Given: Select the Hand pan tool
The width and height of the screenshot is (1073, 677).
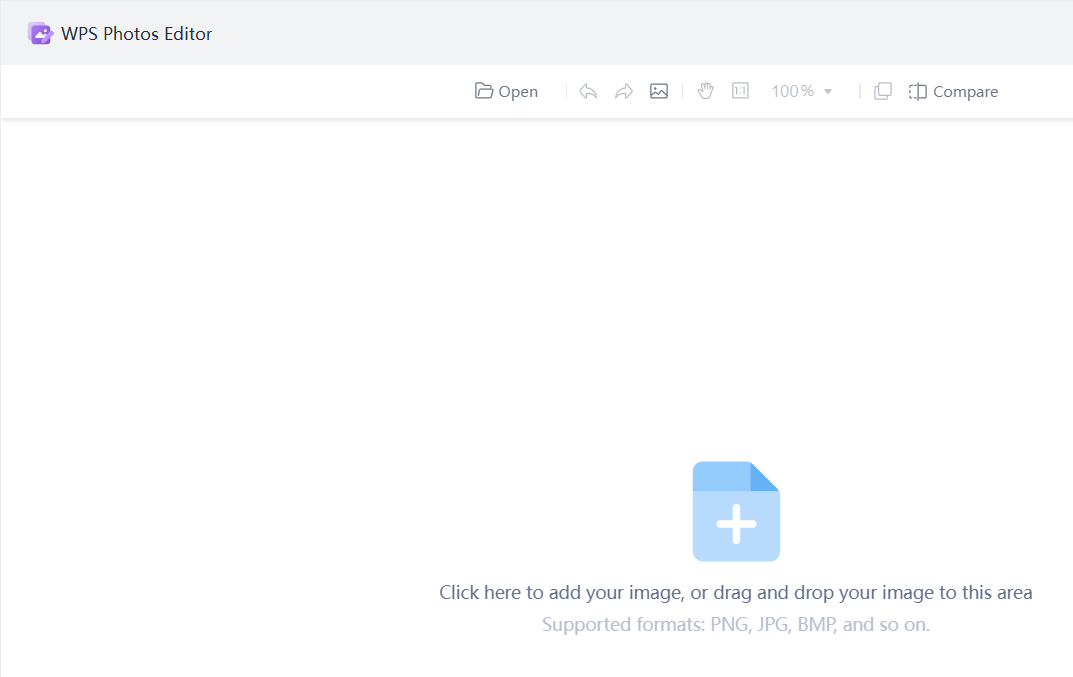Looking at the screenshot, I should [705, 90].
